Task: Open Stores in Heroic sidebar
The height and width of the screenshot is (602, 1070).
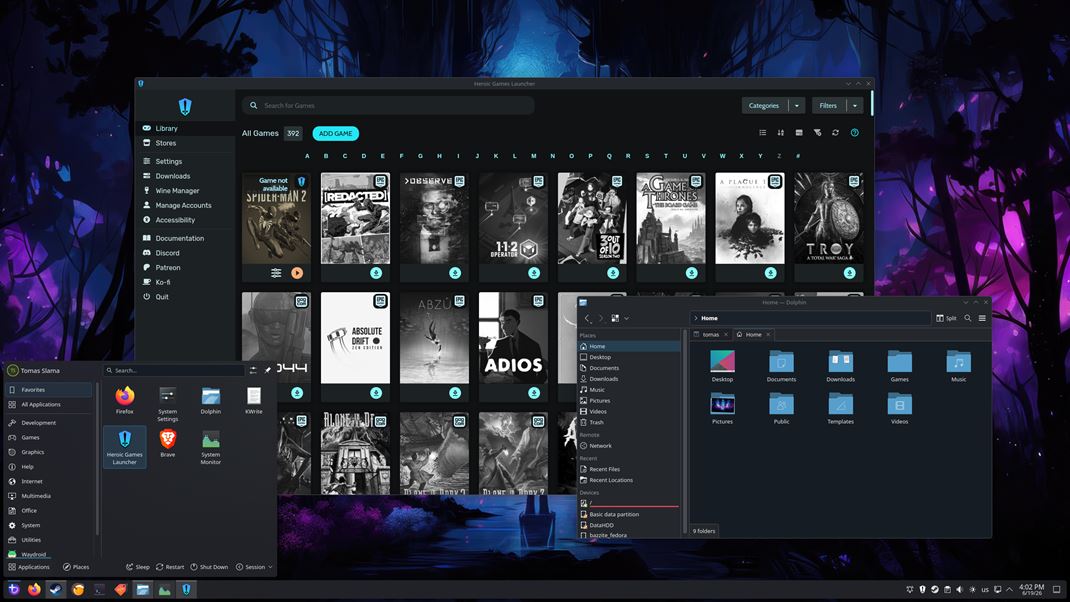Action: click(x=185, y=143)
